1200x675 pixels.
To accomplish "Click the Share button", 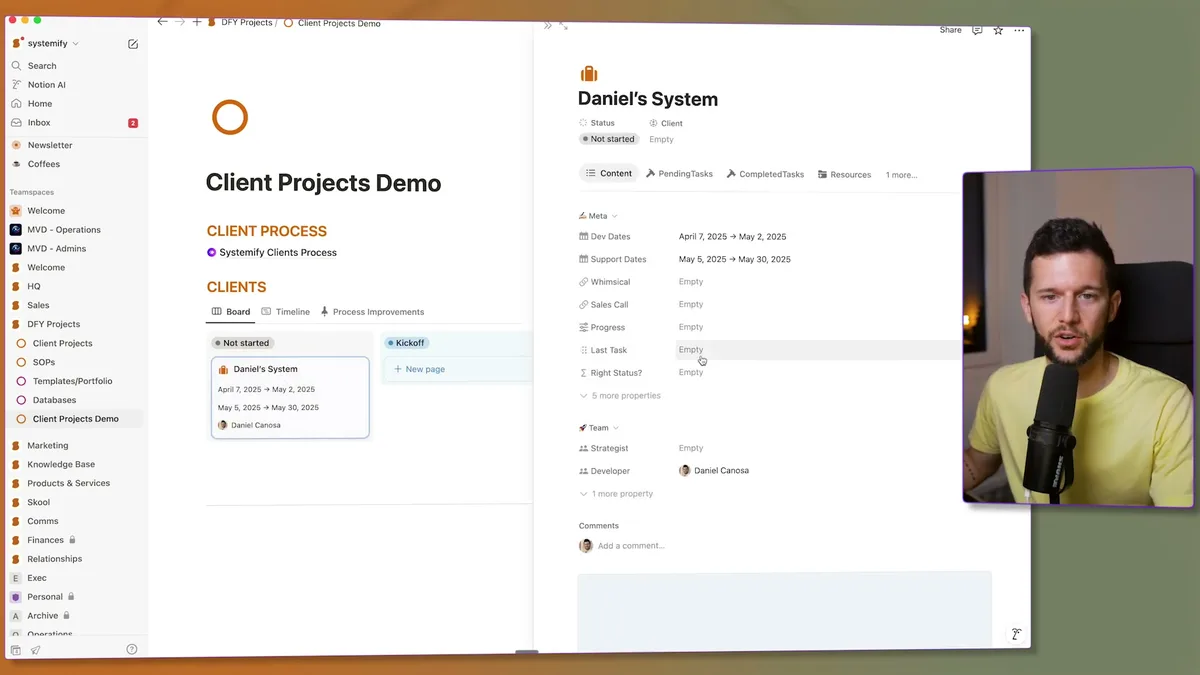I will [x=949, y=30].
